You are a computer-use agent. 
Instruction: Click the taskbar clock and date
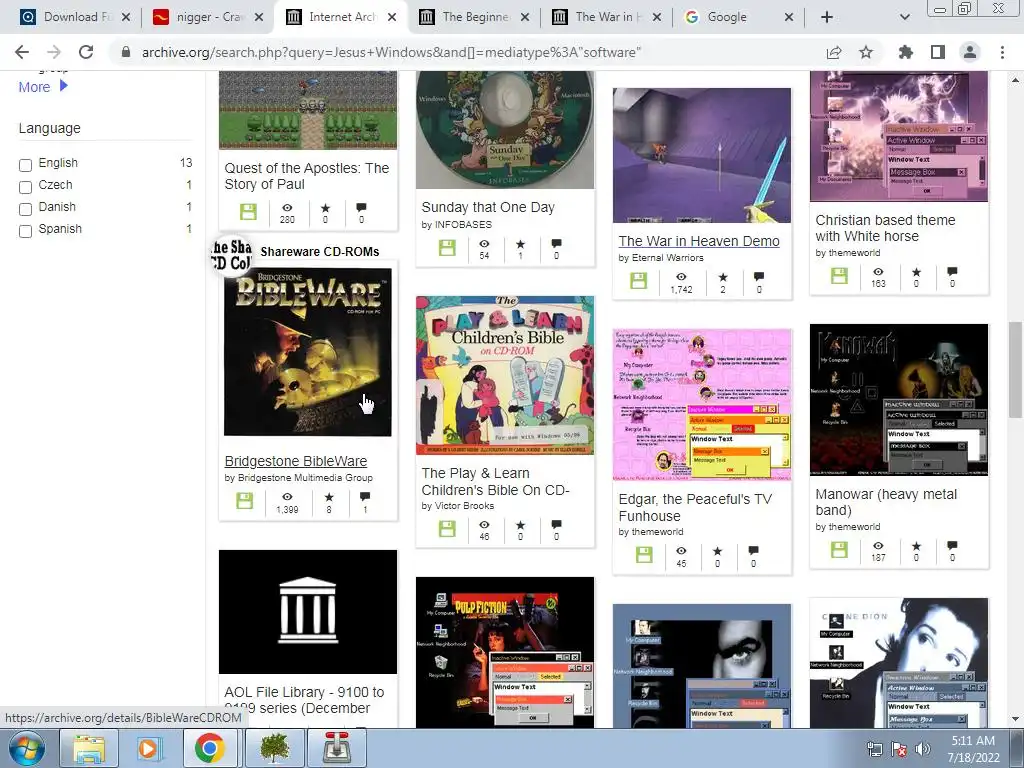(973, 749)
